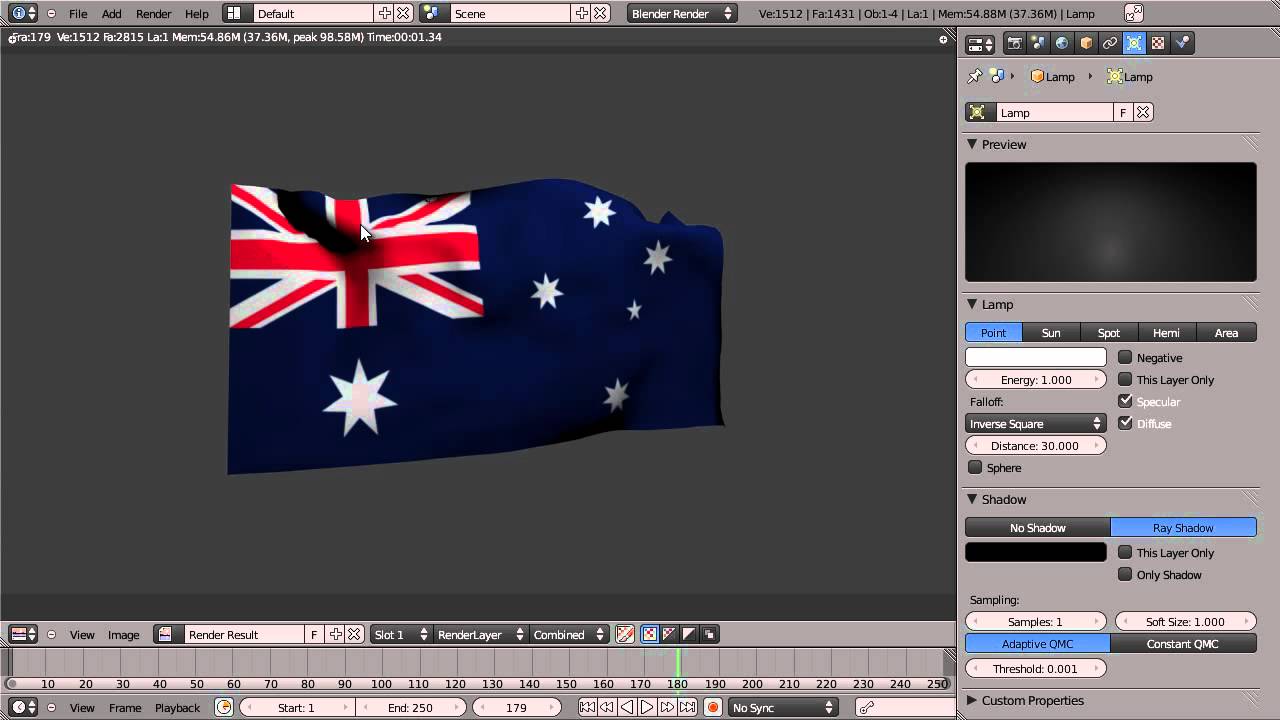Open the Lamp Object Data tab icon
This screenshot has width=1280, height=720.
coord(1134,43)
